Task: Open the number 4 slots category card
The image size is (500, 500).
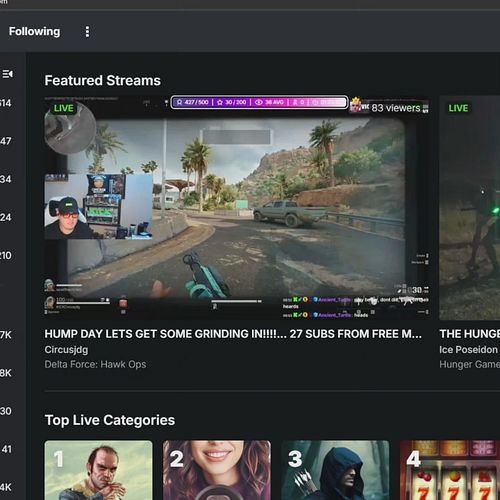Action: point(450,470)
